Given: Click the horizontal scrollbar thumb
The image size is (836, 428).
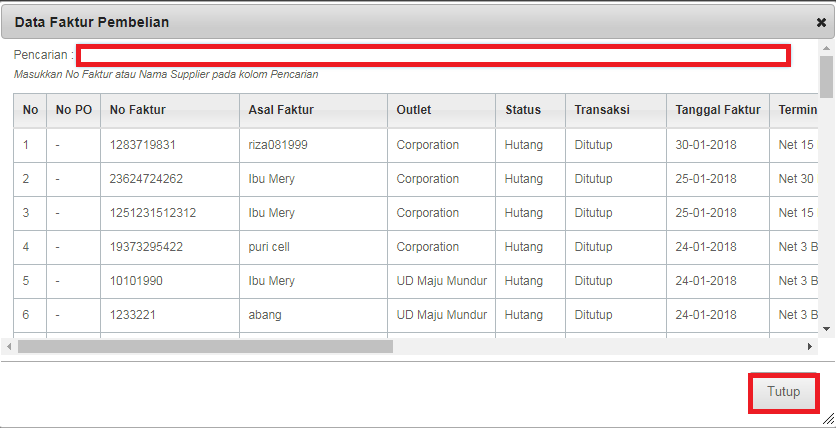Looking at the screenshot, I should point(205,346).
